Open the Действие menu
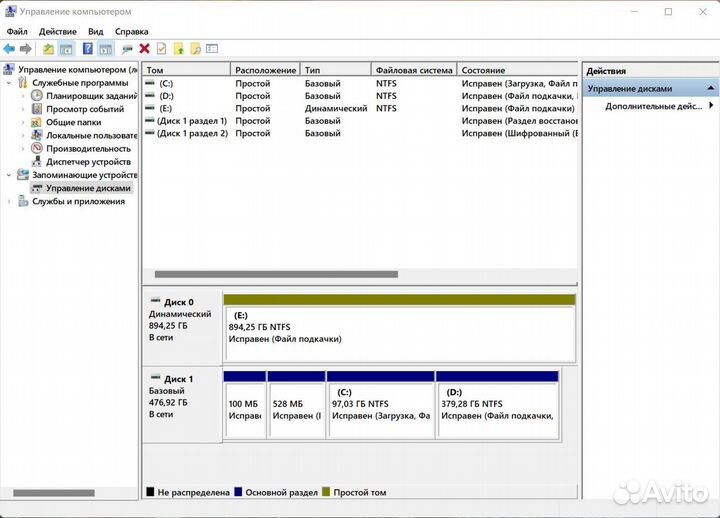Image resolution: width=720 pixels, height=518 pixels. coord(57,31)
